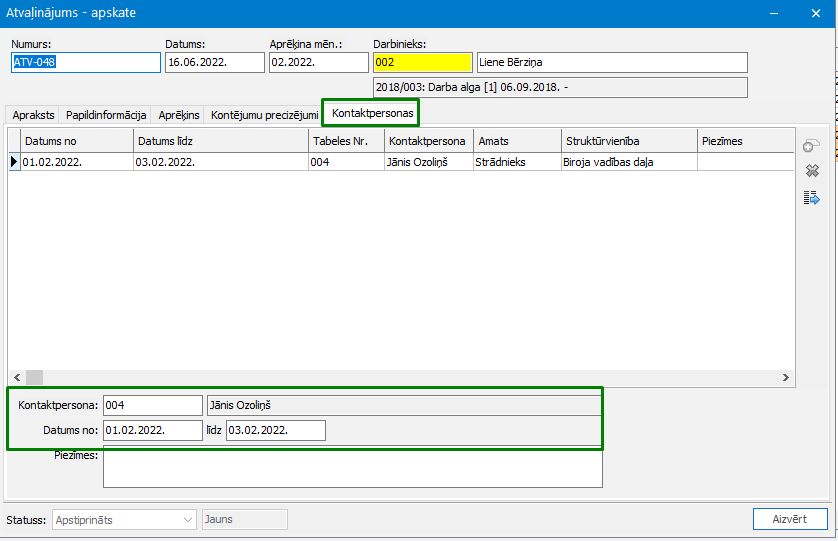Click the delete row X icon
The height and width of the screenshot is (541, 838).
click(x=812, y=171)
